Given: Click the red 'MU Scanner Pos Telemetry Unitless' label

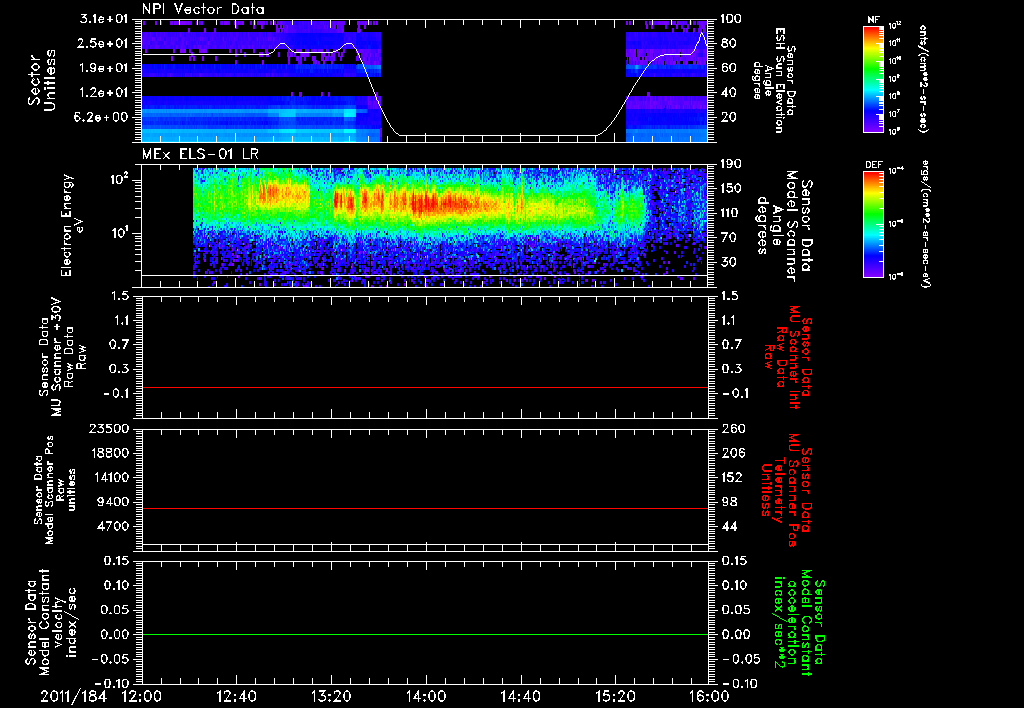Looking at the screenshot, I should (x=786, y=490).
